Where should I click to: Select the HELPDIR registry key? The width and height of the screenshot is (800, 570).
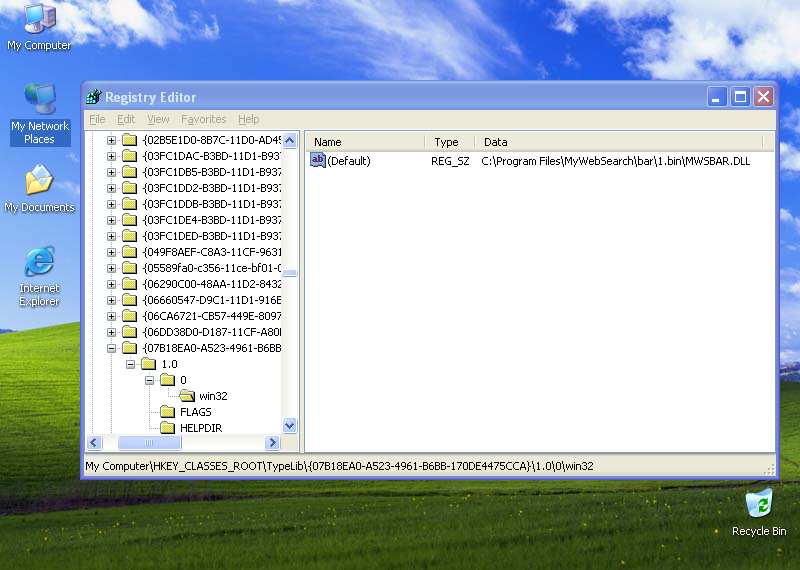pyautogui.click(x=195, y=428)
